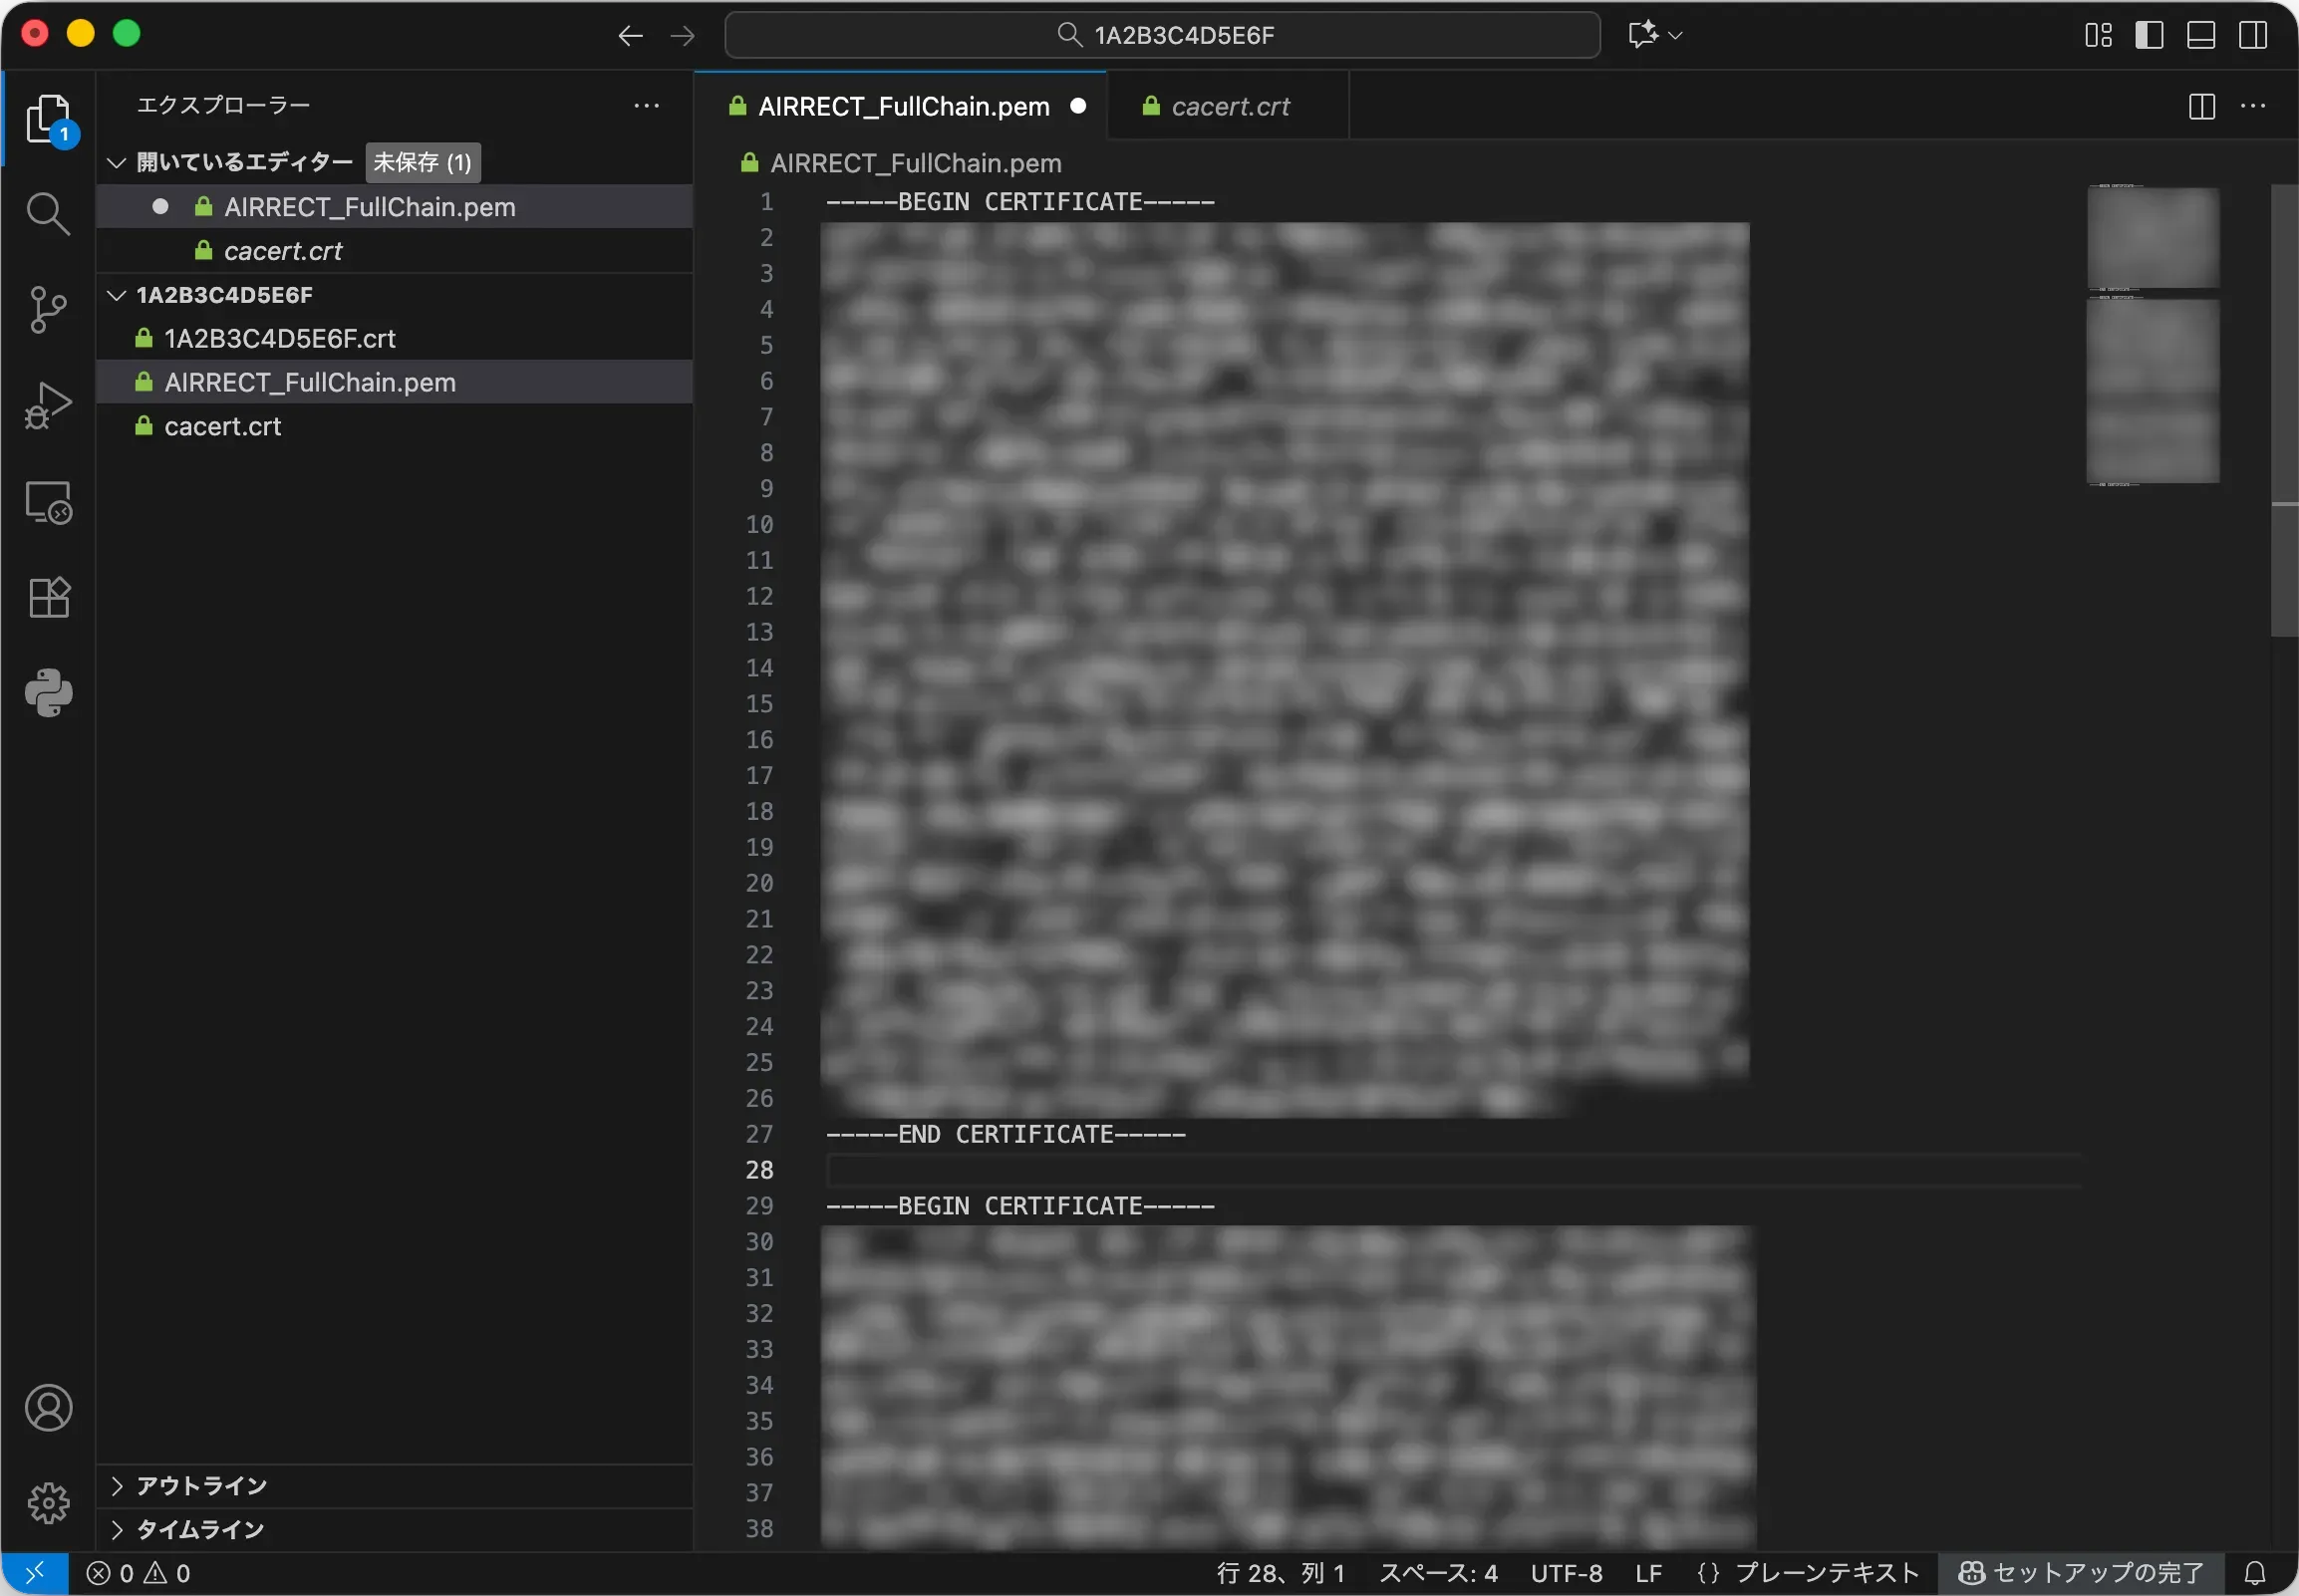Switch to the cacert.crt editor tab
The width and height of the screenshot is (2299, 1596).
point(1229,106)
